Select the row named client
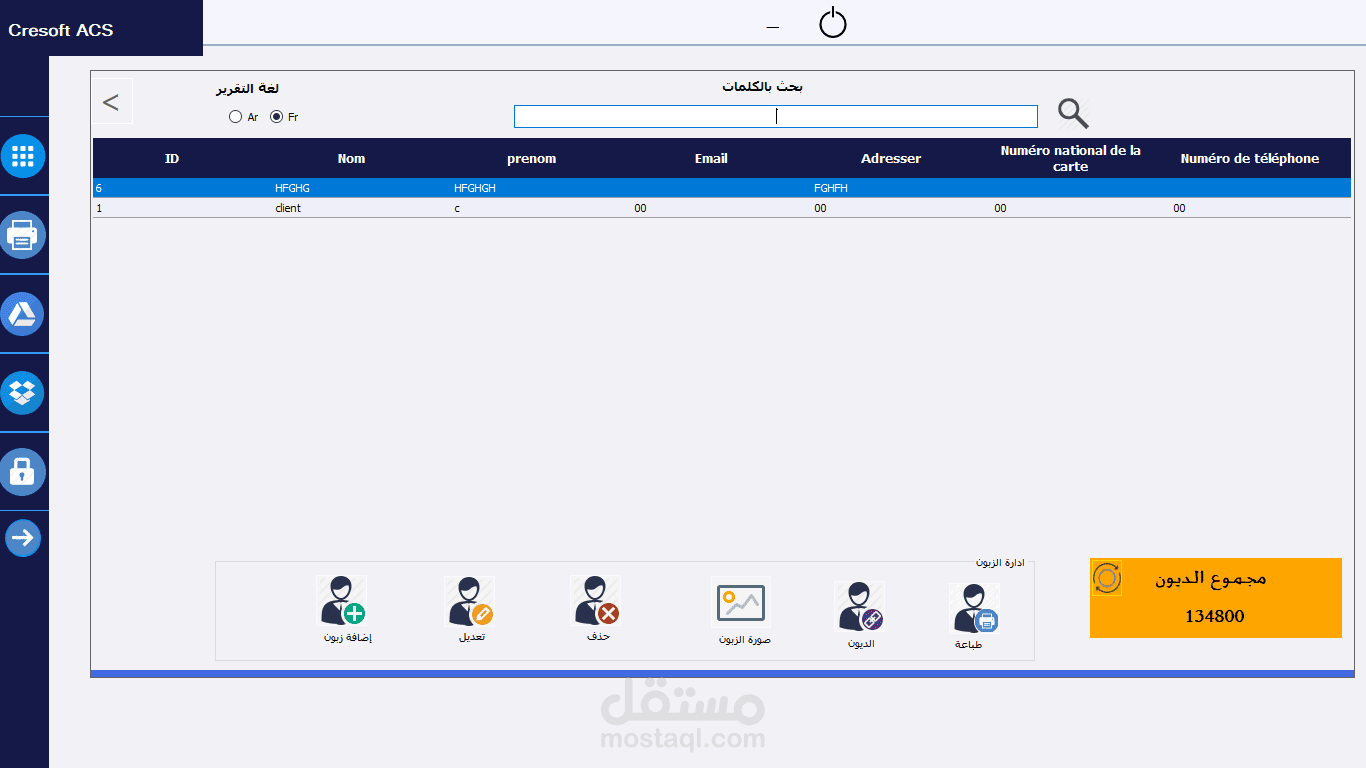The image size is (1366, 768). click(722, 208)
